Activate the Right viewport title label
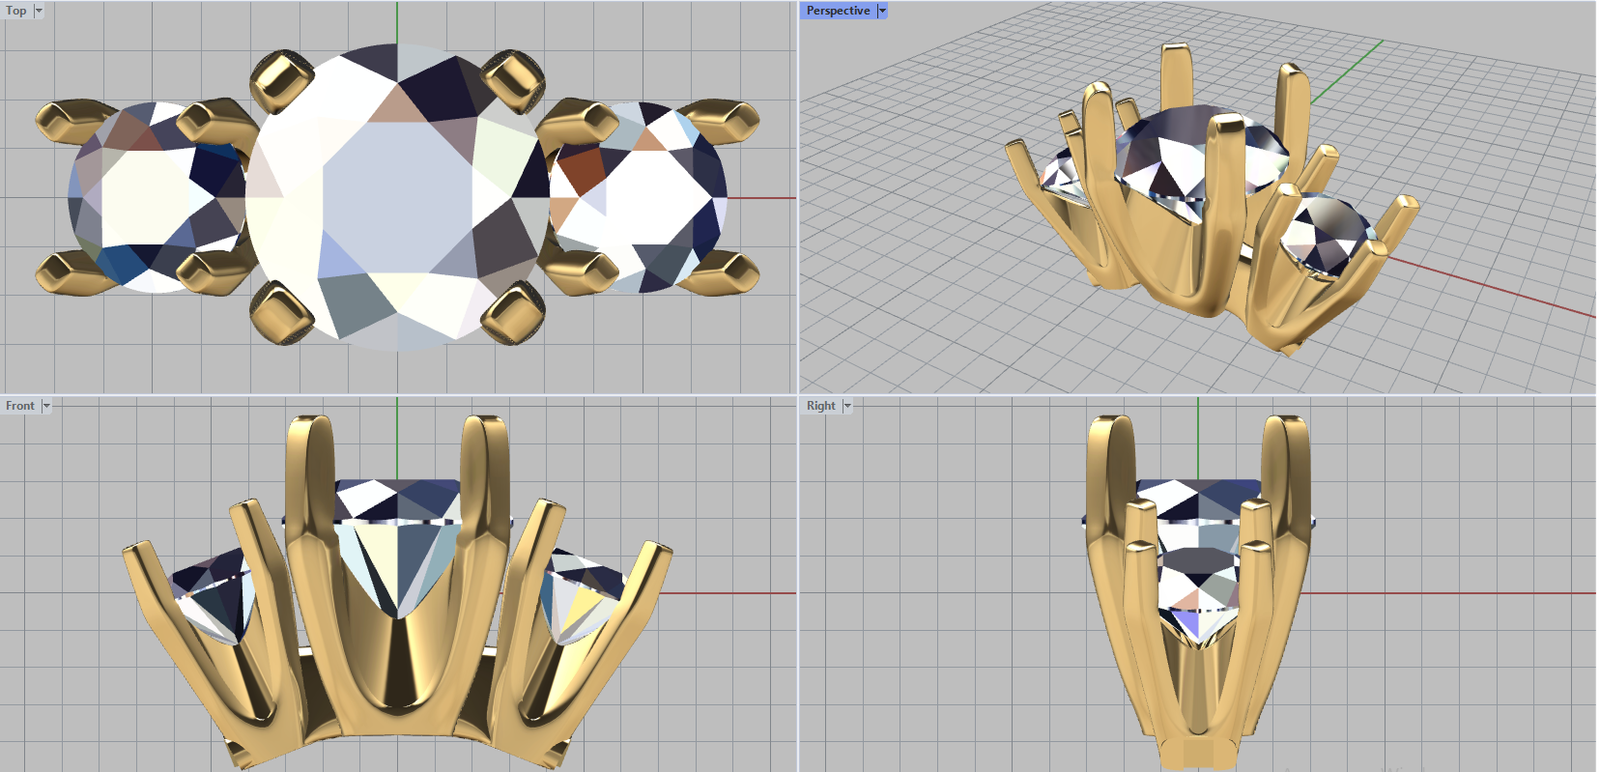The height and width of the screenshot is (772, 1600). tap(821, 406)
